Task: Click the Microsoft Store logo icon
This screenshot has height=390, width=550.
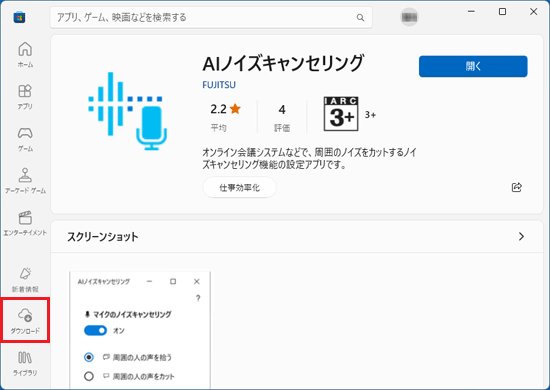Action: pos(19,17)
